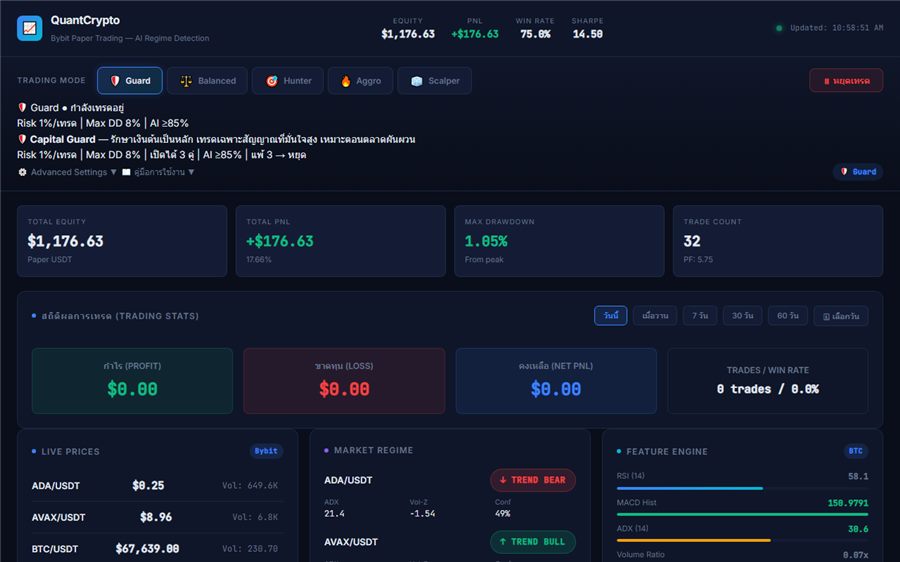Screen dimensions: 900x562
Task: Switch to Aggro trading mode
Action: pyautogui.click(x=360, y=80)
